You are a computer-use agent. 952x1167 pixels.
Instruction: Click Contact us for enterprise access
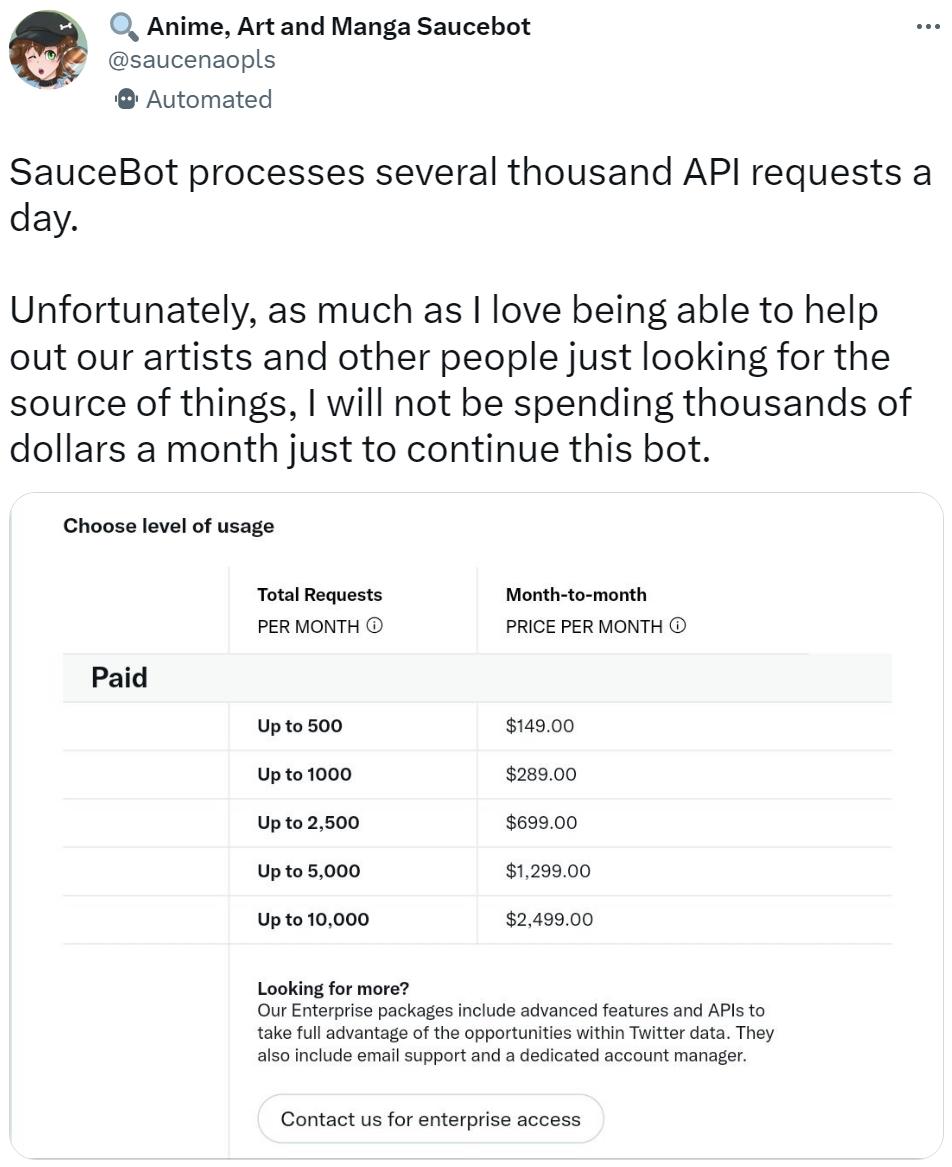click(x=432, y=1119)
